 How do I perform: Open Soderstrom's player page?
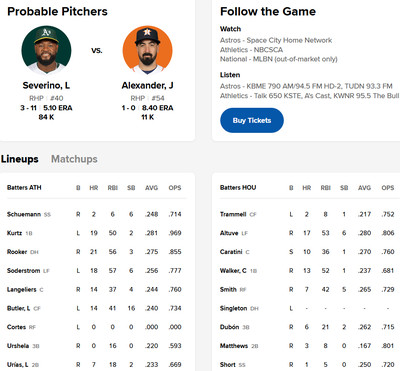(x=23, y=270)
